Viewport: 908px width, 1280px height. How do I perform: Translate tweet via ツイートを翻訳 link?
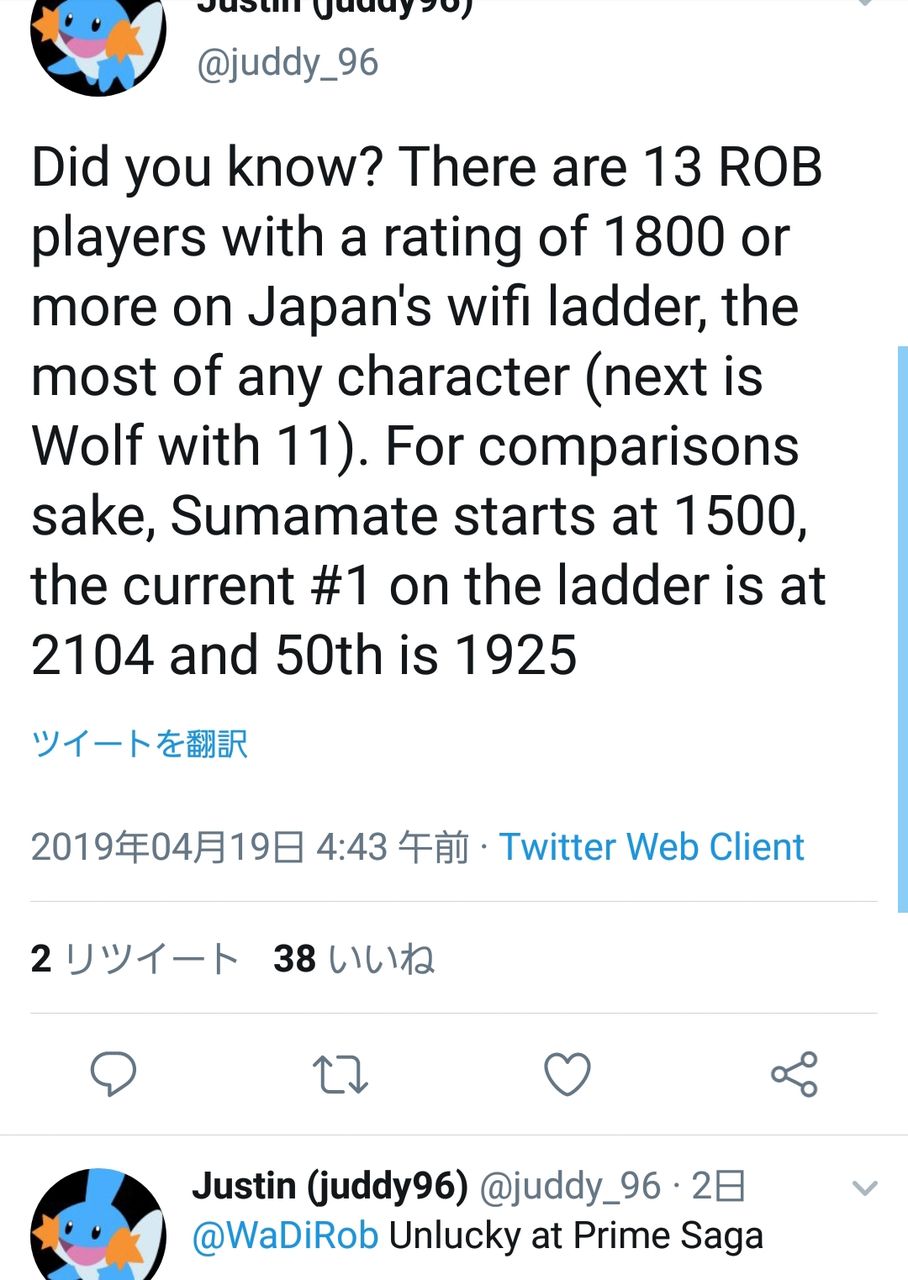coord(140,744)
